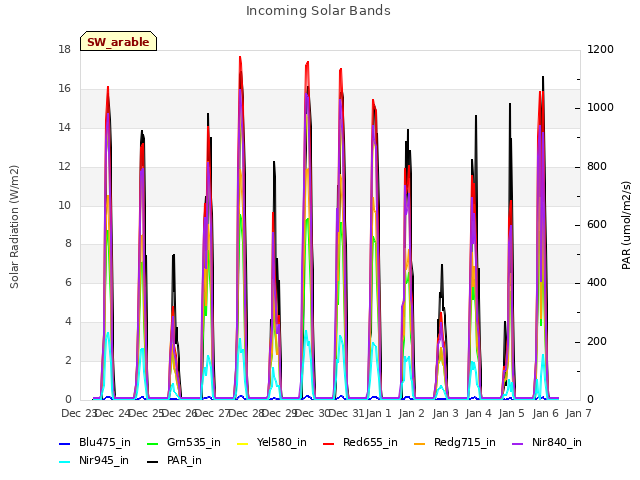Click the SW_arable site label box
Screen dimensions: 640x480
[x=118, y=41]
